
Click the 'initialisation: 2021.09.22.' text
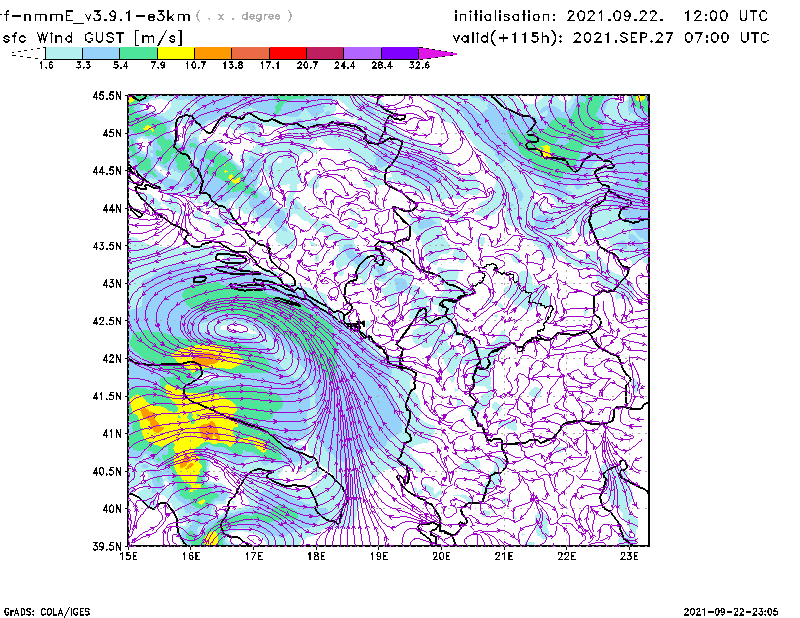(x=559, y=16)
